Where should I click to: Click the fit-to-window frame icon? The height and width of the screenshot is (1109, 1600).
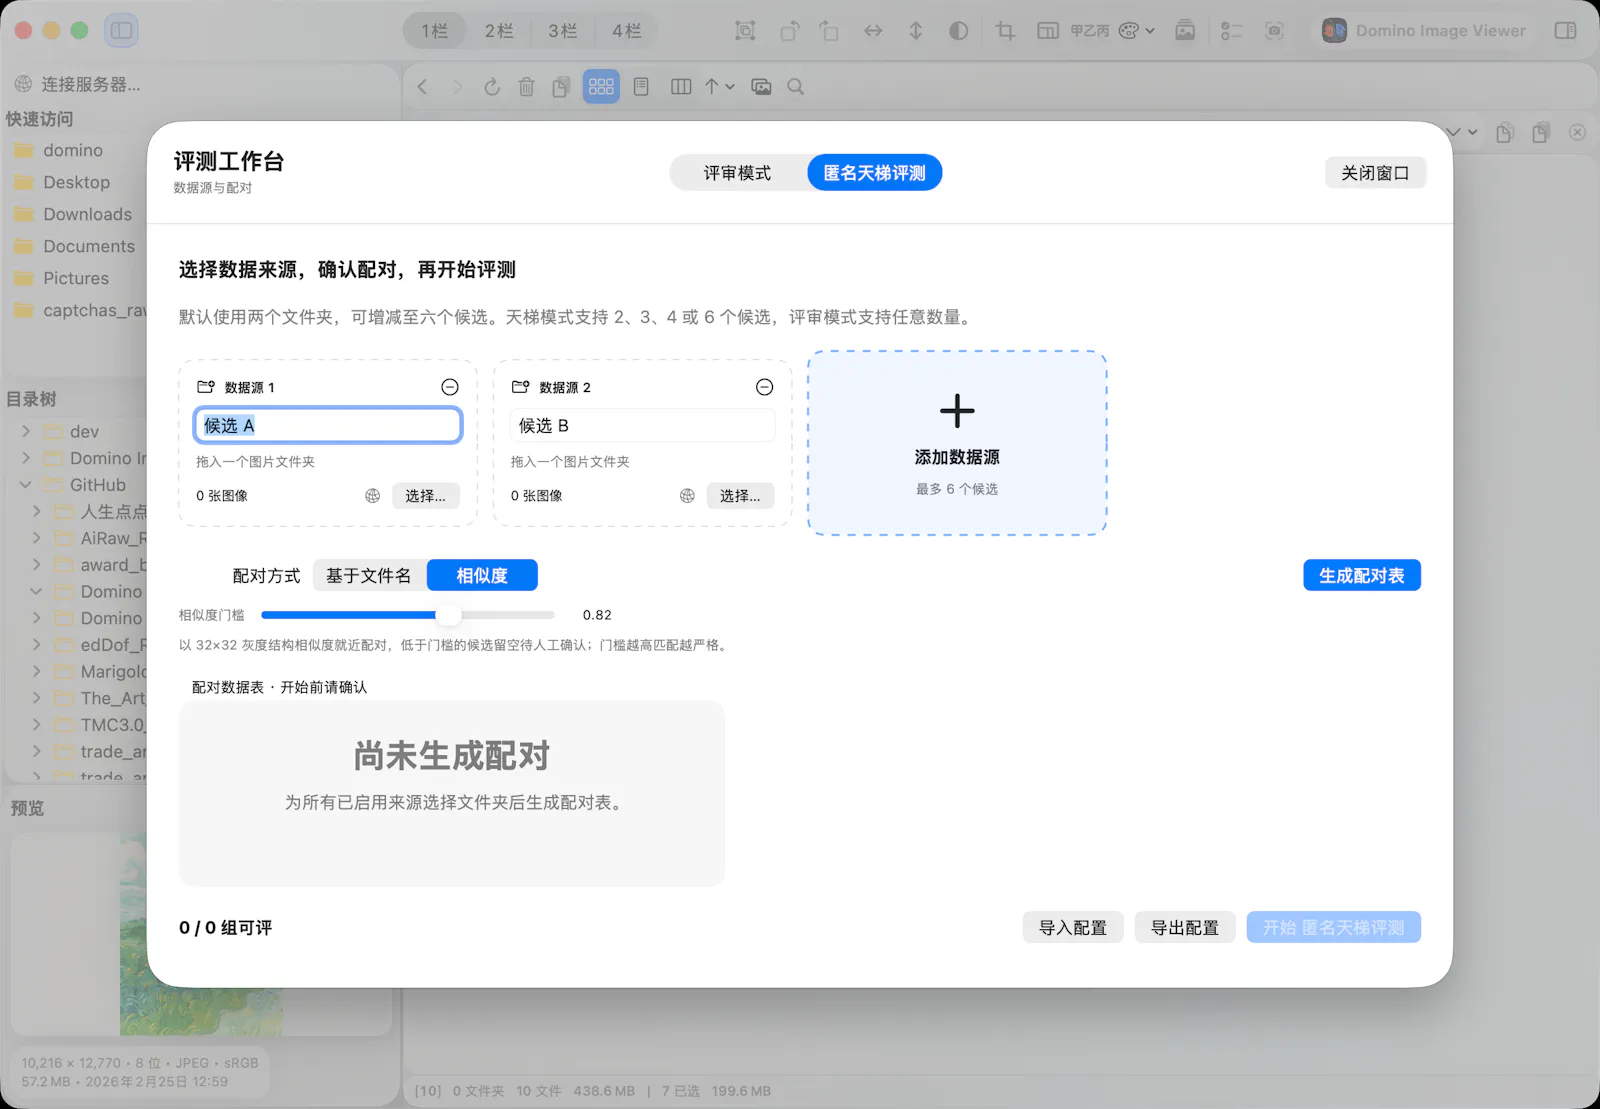point(745,31)
